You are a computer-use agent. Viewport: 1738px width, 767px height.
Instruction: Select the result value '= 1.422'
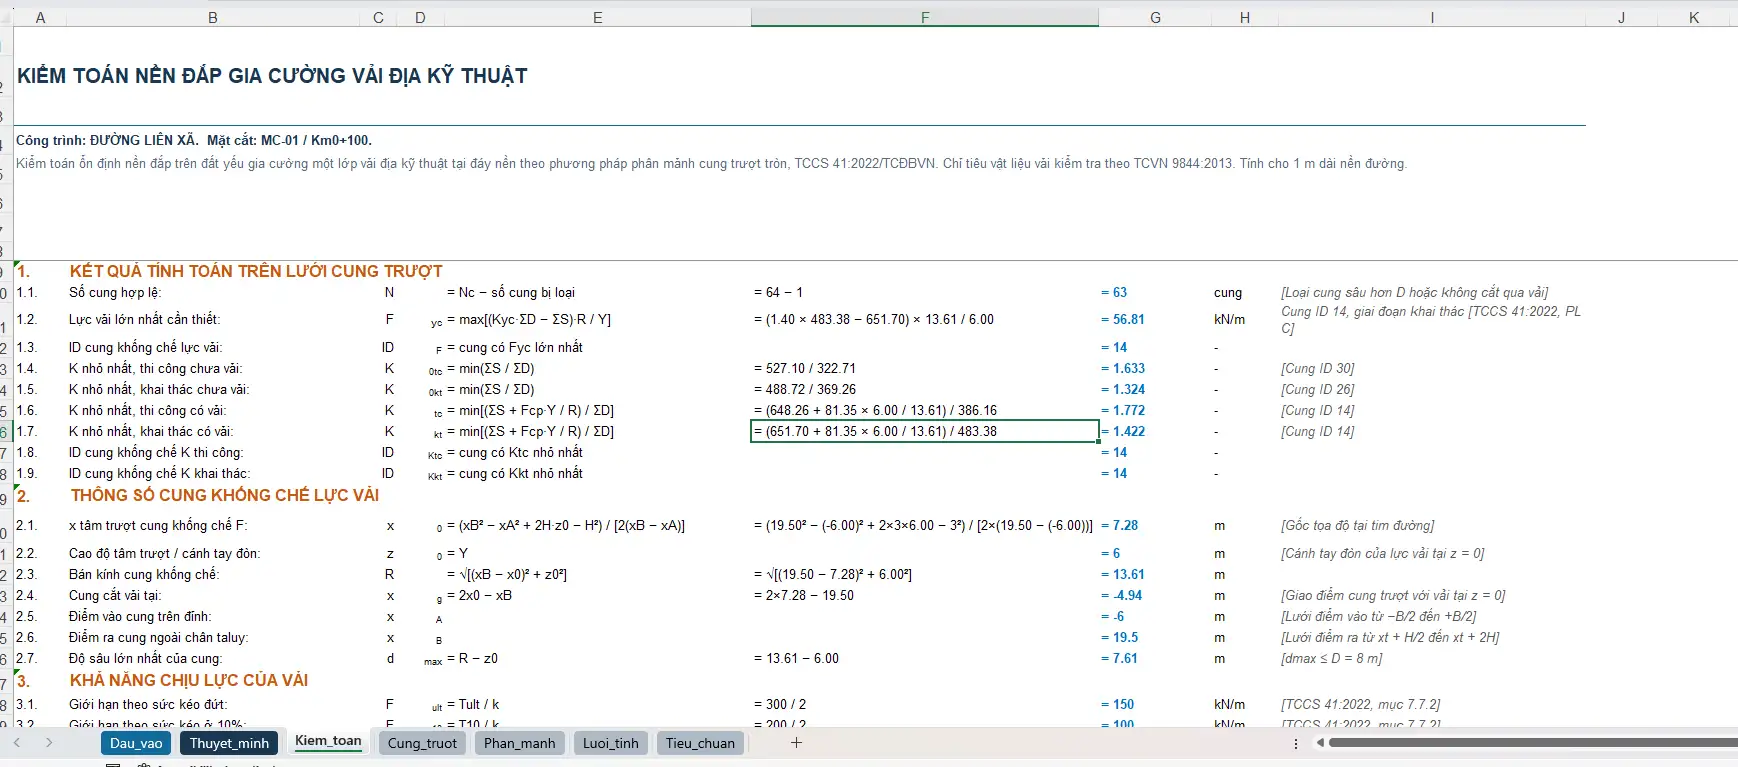[1123, 432]
